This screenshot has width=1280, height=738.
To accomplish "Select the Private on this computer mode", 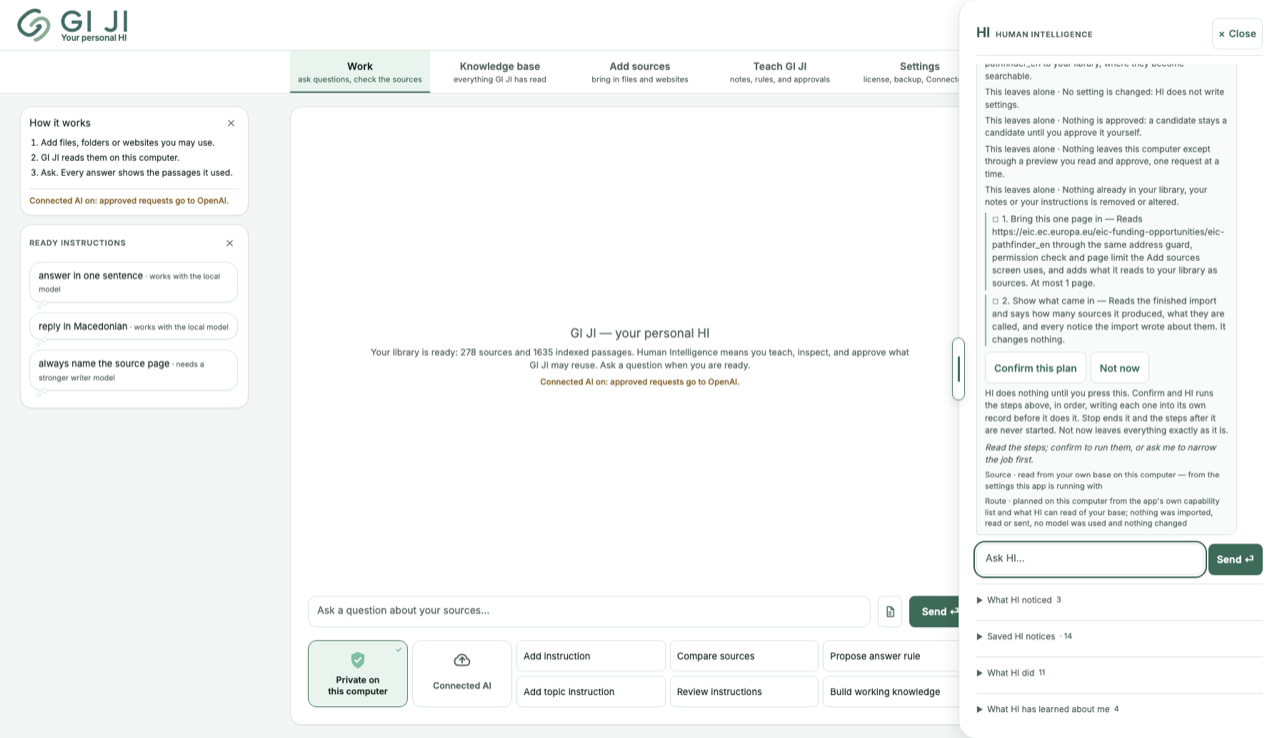I will [358, 674].
